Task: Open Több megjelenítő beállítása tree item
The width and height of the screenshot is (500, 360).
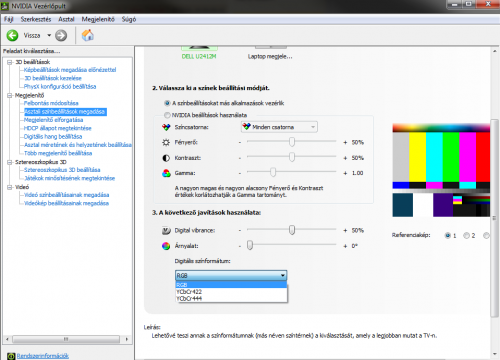Action: pyautogui.click(x=58, y=153)
